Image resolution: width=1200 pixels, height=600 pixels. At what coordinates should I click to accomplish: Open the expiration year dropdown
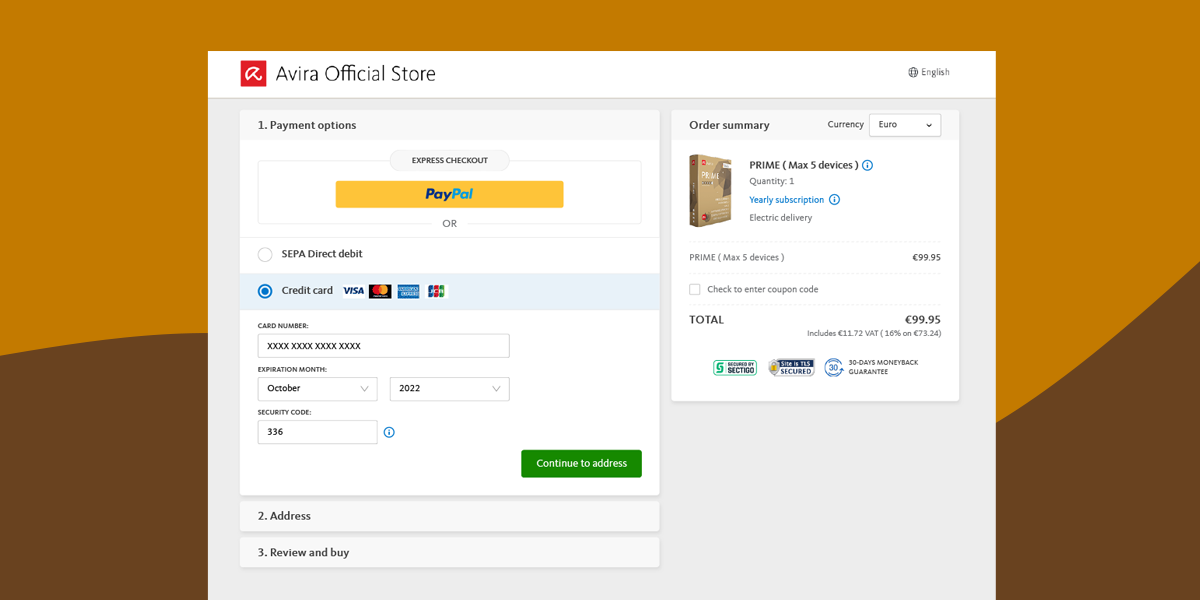pos(449,389)
